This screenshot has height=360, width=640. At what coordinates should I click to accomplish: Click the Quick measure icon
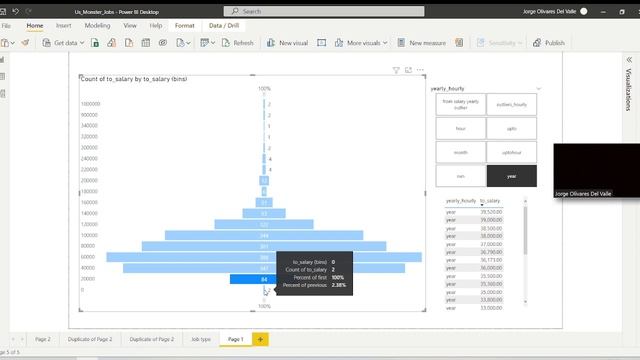pyautogui.click(x=459, y=43)
